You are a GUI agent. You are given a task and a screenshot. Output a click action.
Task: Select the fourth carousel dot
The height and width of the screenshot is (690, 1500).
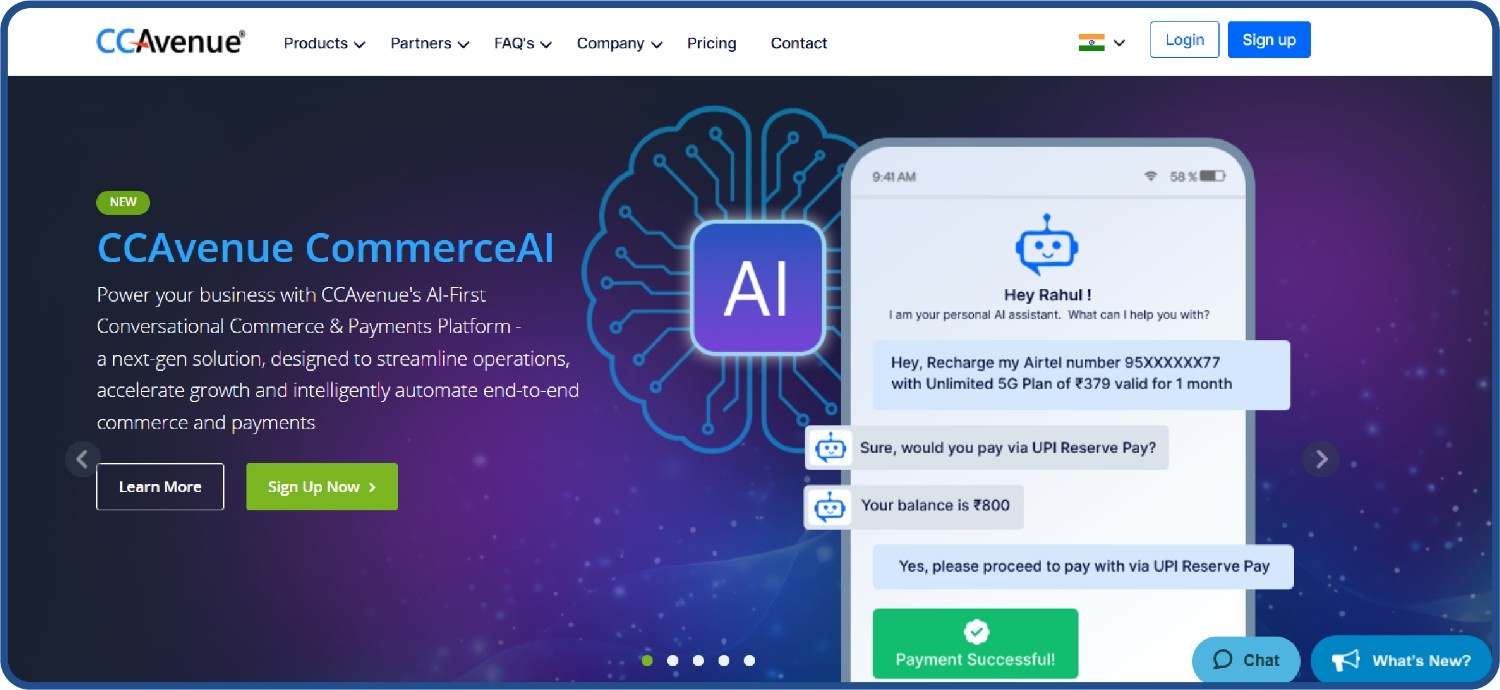click(x=724, y=660)
